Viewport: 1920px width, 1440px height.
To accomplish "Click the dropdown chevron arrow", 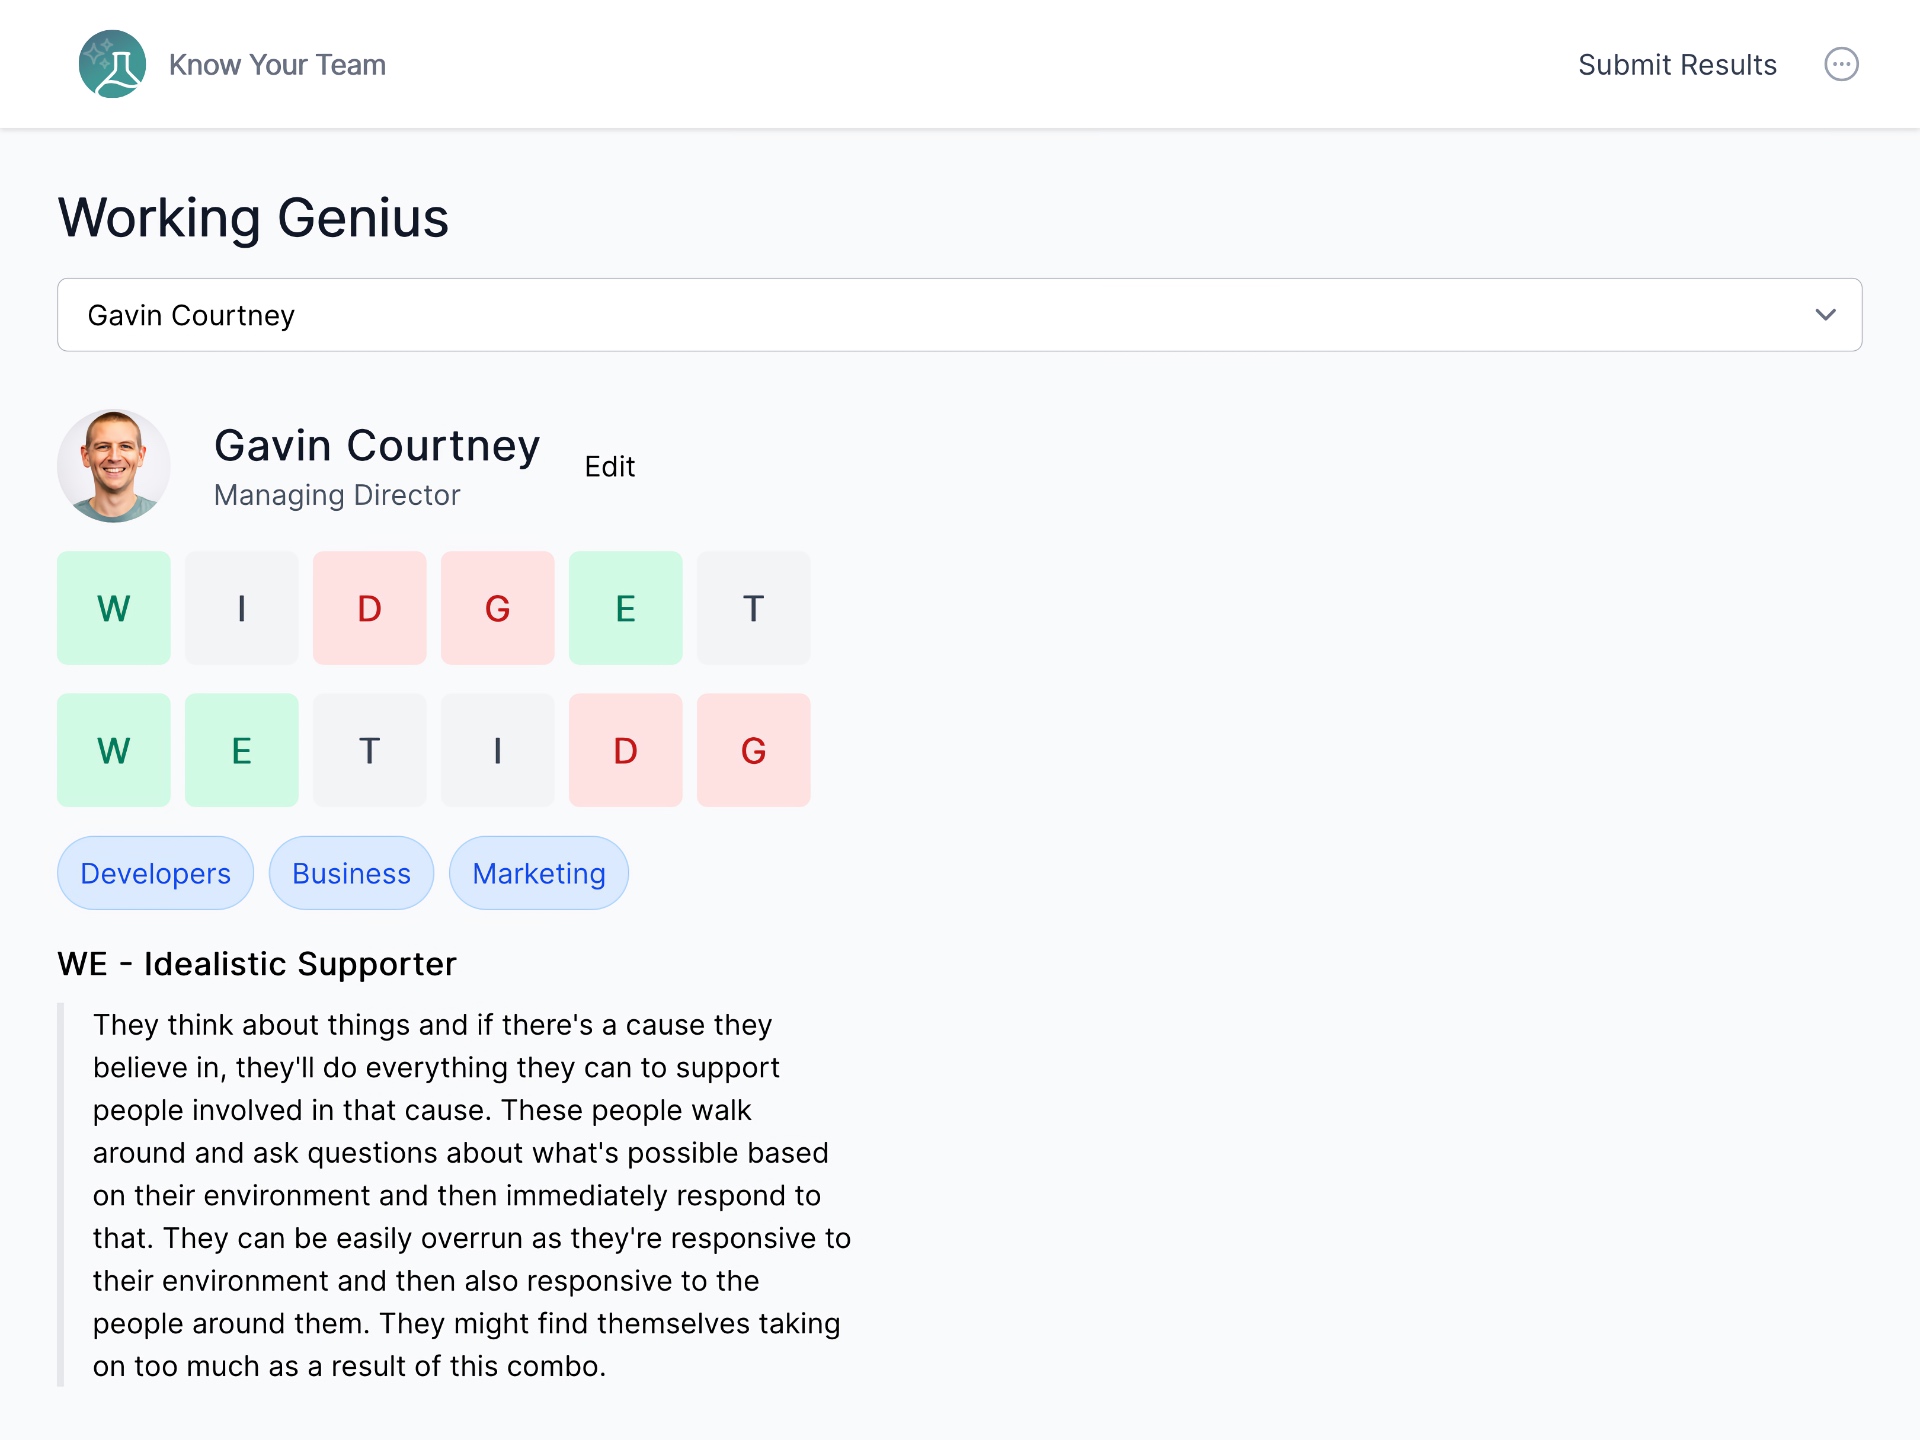I will pos(1825,315).
